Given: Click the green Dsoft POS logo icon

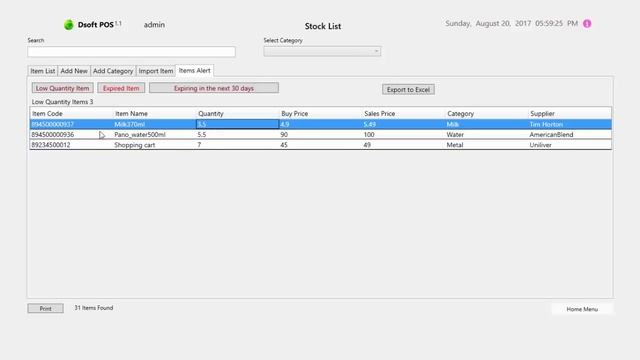Looking at the screenshot, I should pyautogui.click(x=69, y=25).
